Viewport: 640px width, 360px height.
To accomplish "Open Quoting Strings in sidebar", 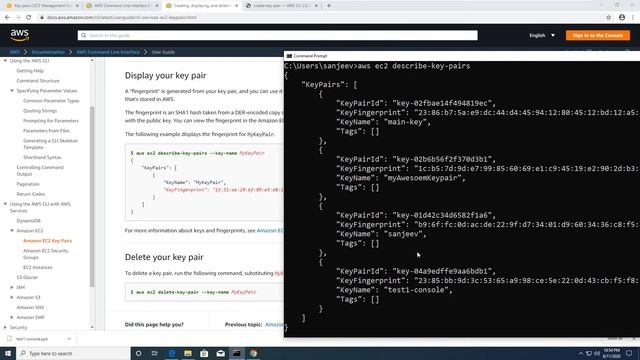I will coord(40,111).
